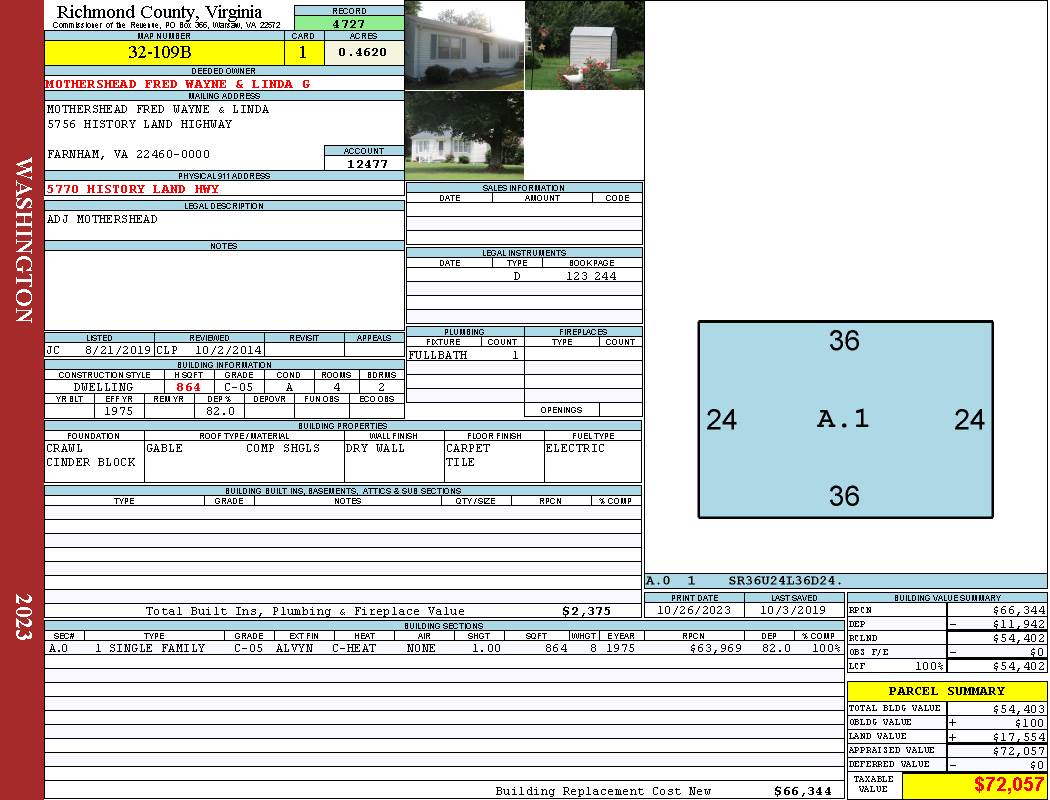Click mailing address 5756 HISTORY LAND HIGHWAY
This screenshot has height=800, width=1050.
139,124
